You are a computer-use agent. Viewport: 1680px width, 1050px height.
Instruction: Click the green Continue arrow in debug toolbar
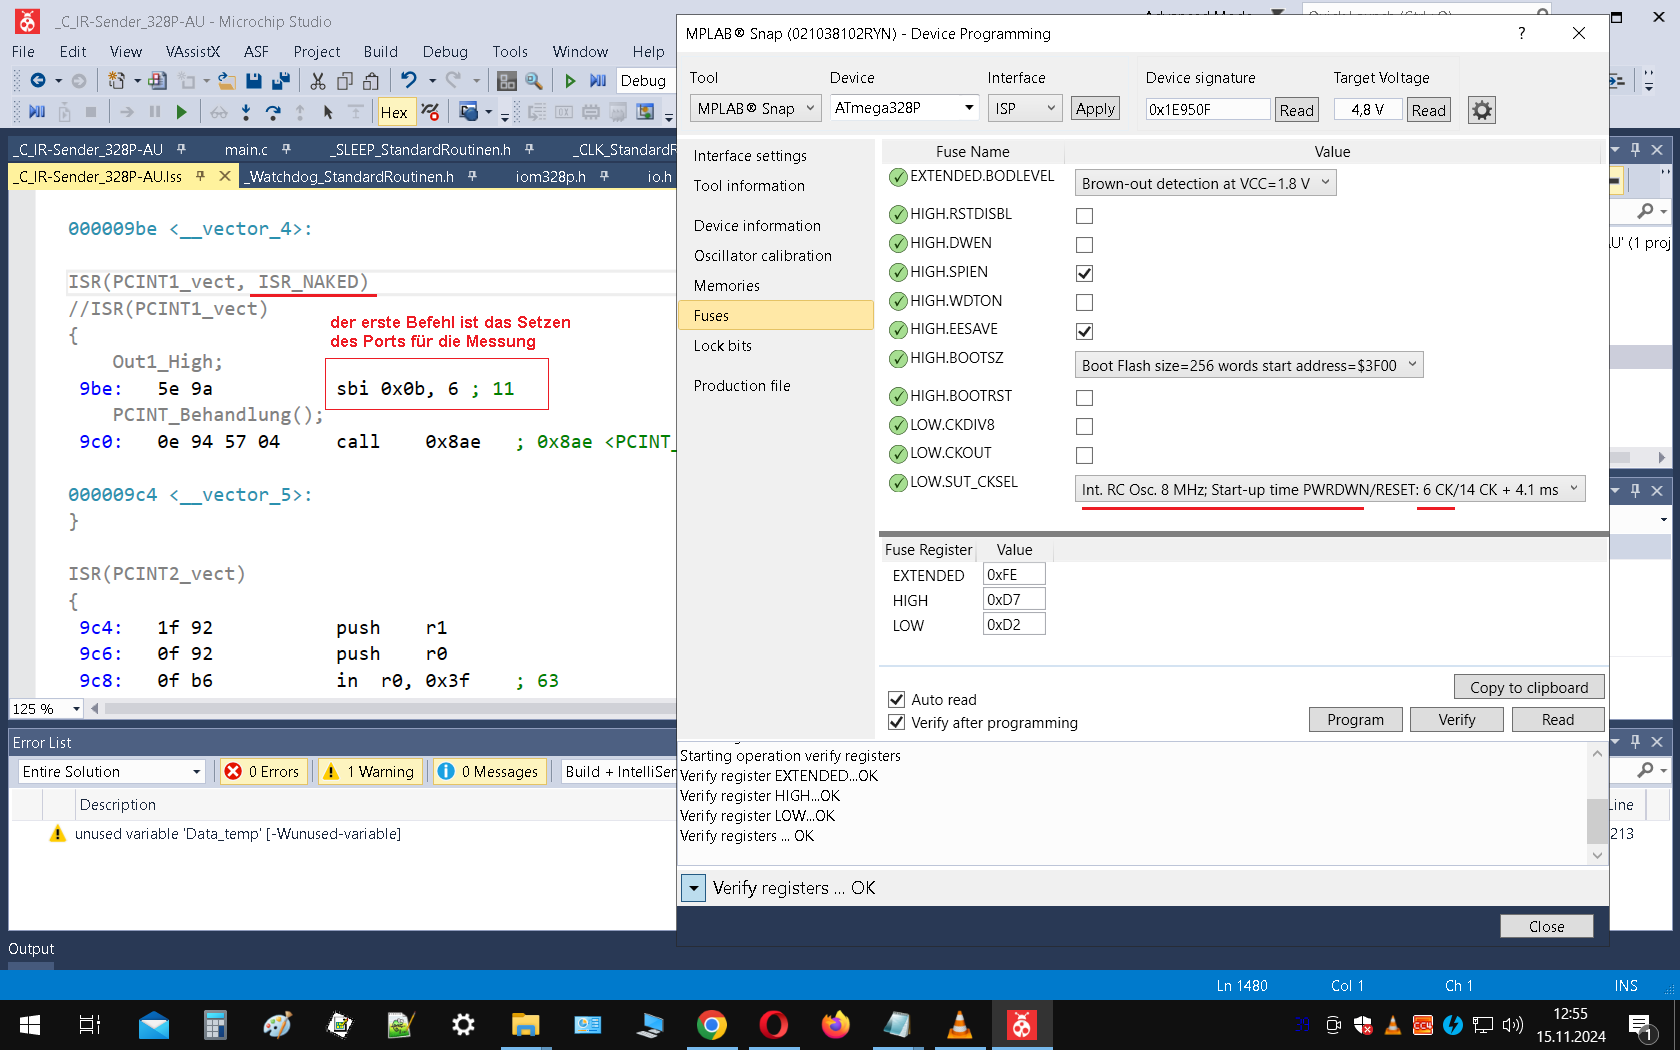point(181,112)
